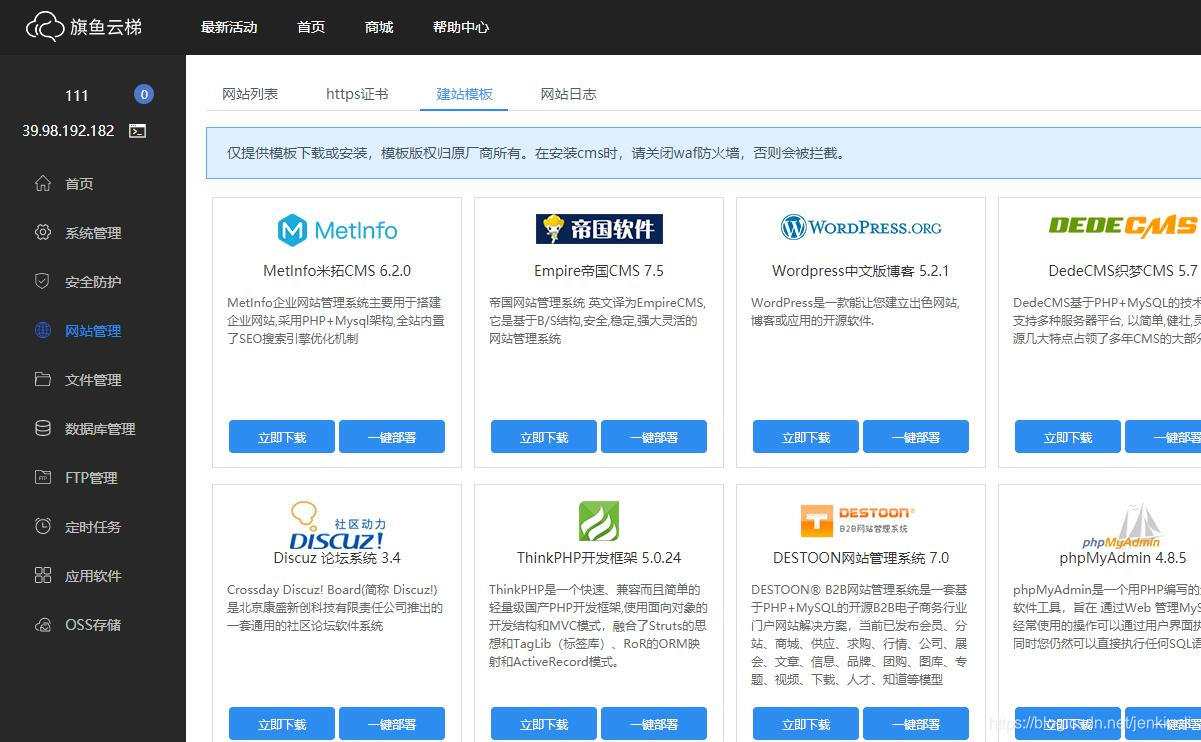Select the 数据库管理 database icon
The height and width of the screenshot is (742, 1201).
click(x=42, y=428)
